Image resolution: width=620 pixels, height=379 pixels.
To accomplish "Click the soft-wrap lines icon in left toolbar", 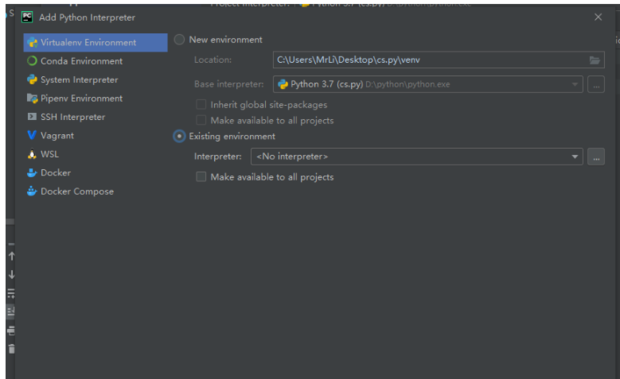I will point(11,293).
